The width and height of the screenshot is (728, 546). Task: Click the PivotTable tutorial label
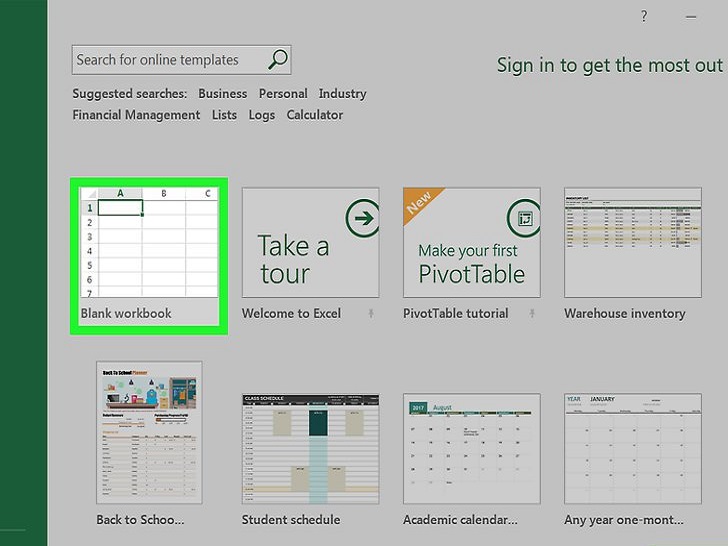[x=456, y=314]
